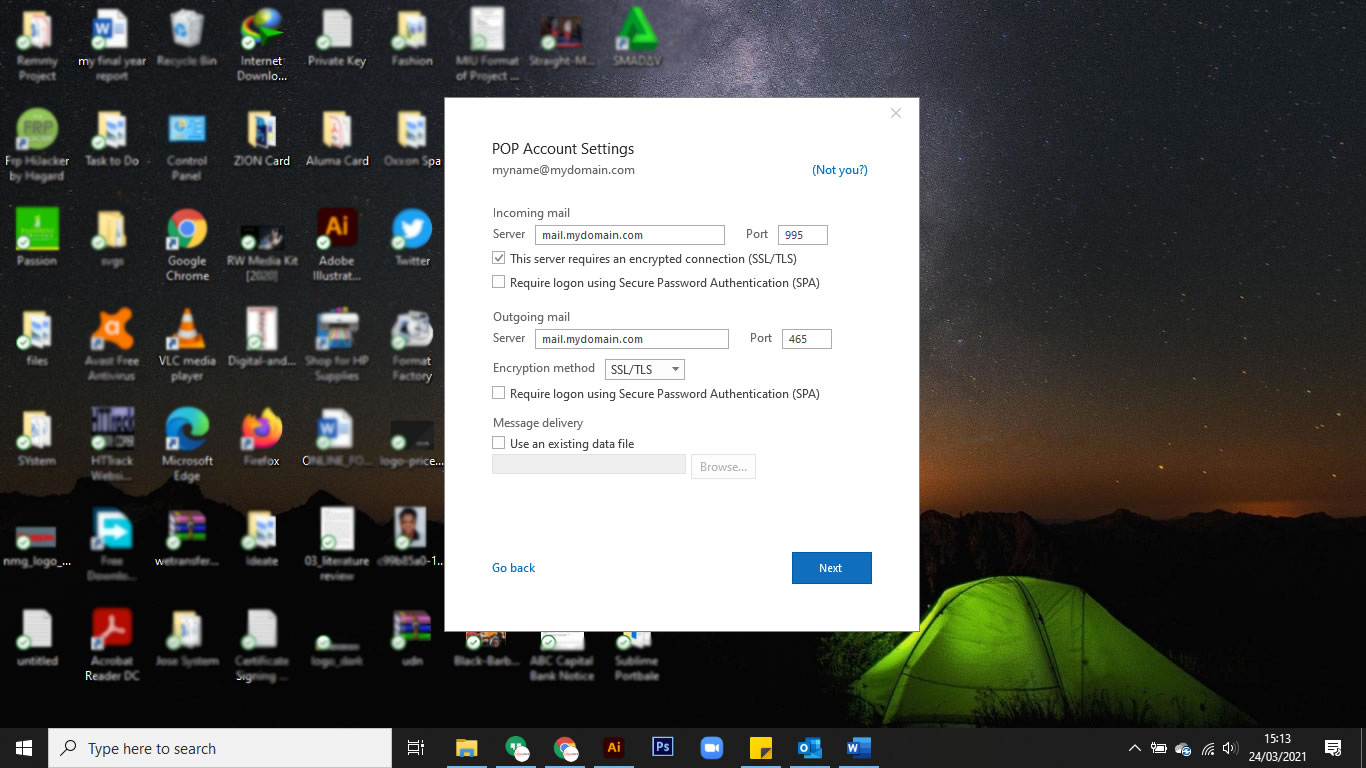
Task: Open File Explorer from the taskbar
Action: 467,748
